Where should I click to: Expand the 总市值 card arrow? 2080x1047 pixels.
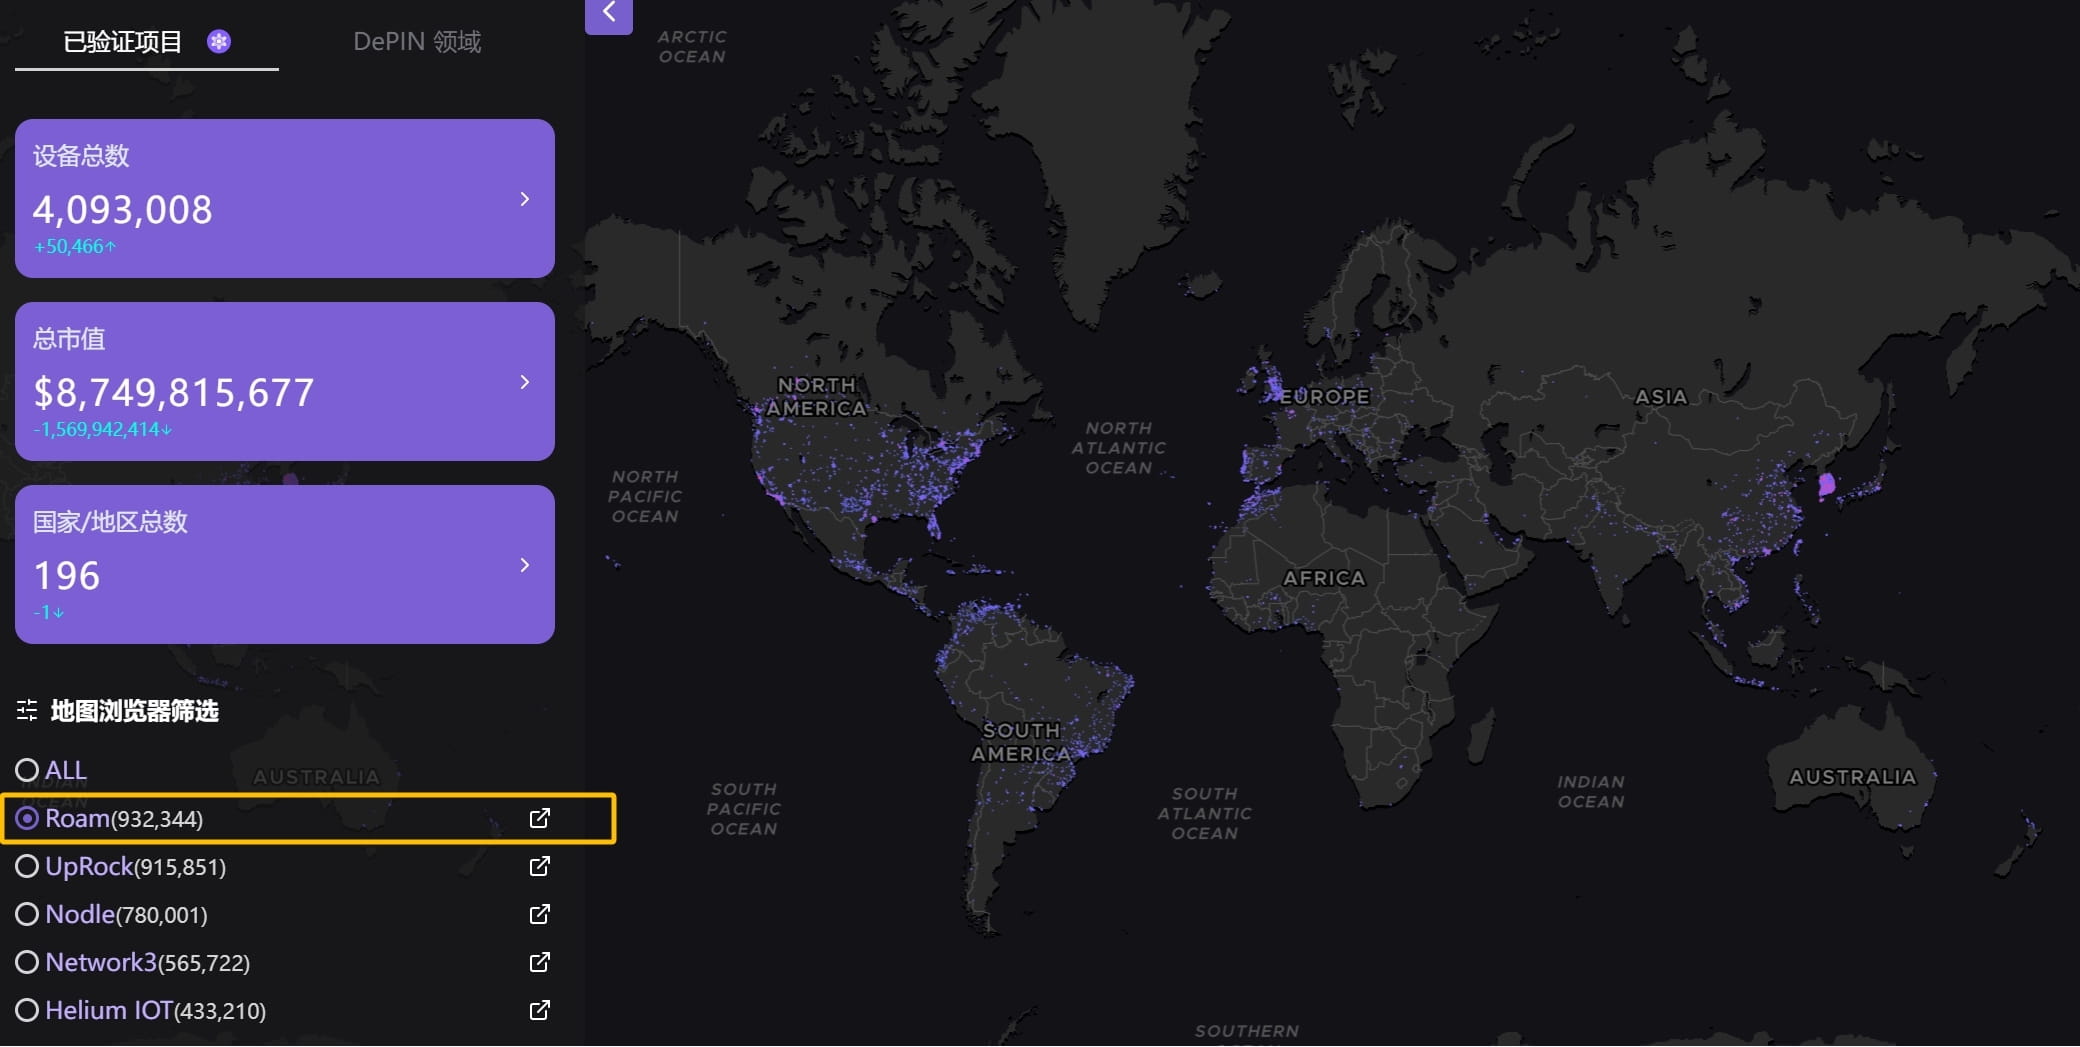click(x=525, y=382)
